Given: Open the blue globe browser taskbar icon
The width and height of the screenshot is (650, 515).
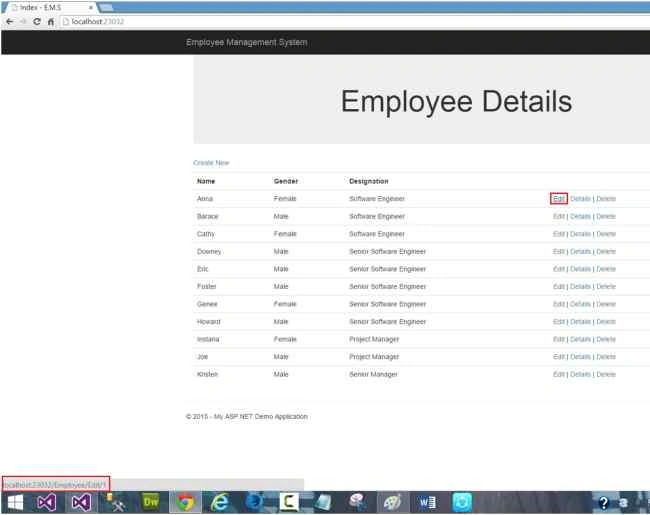Looking at the screenshot, I should point(254,502).
